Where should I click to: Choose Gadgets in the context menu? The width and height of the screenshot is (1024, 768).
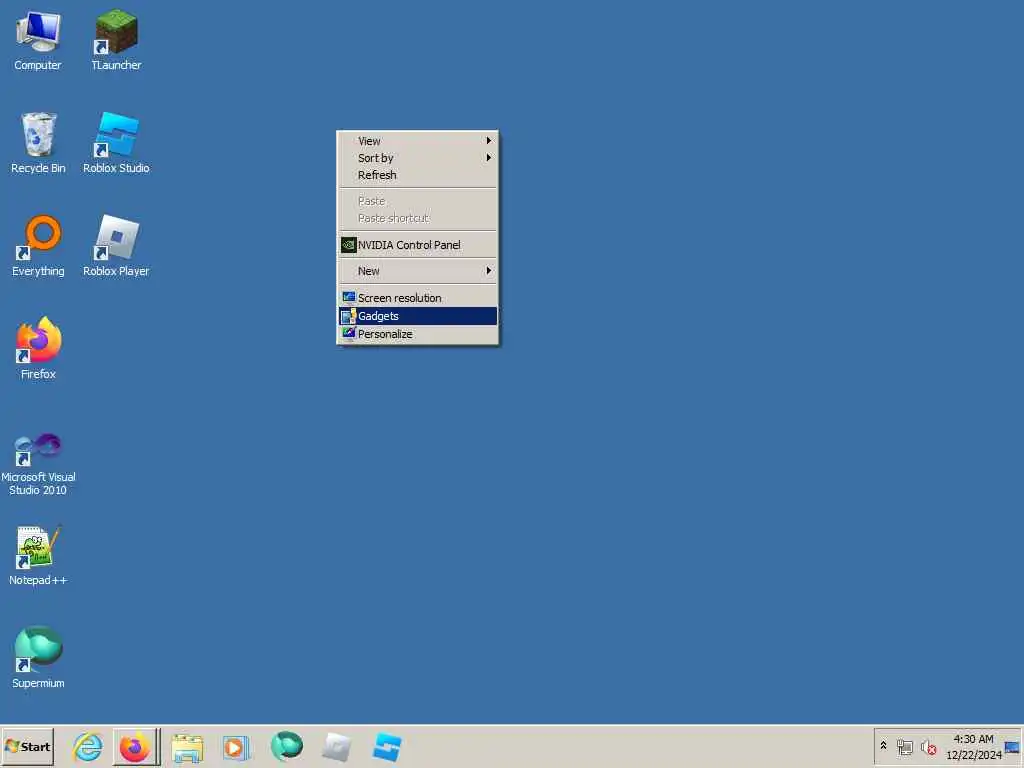tap(418, 316)
